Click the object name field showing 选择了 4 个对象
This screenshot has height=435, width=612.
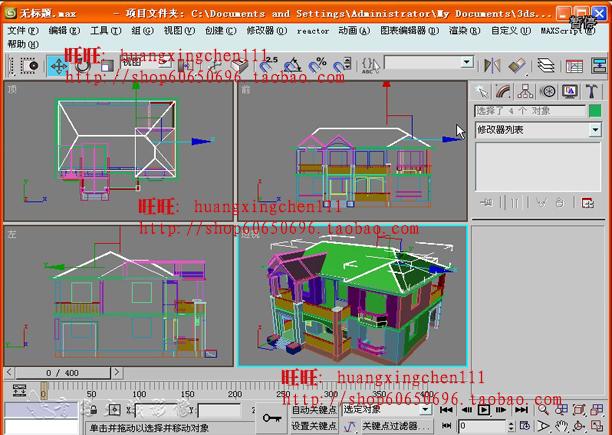click(530, 111)
